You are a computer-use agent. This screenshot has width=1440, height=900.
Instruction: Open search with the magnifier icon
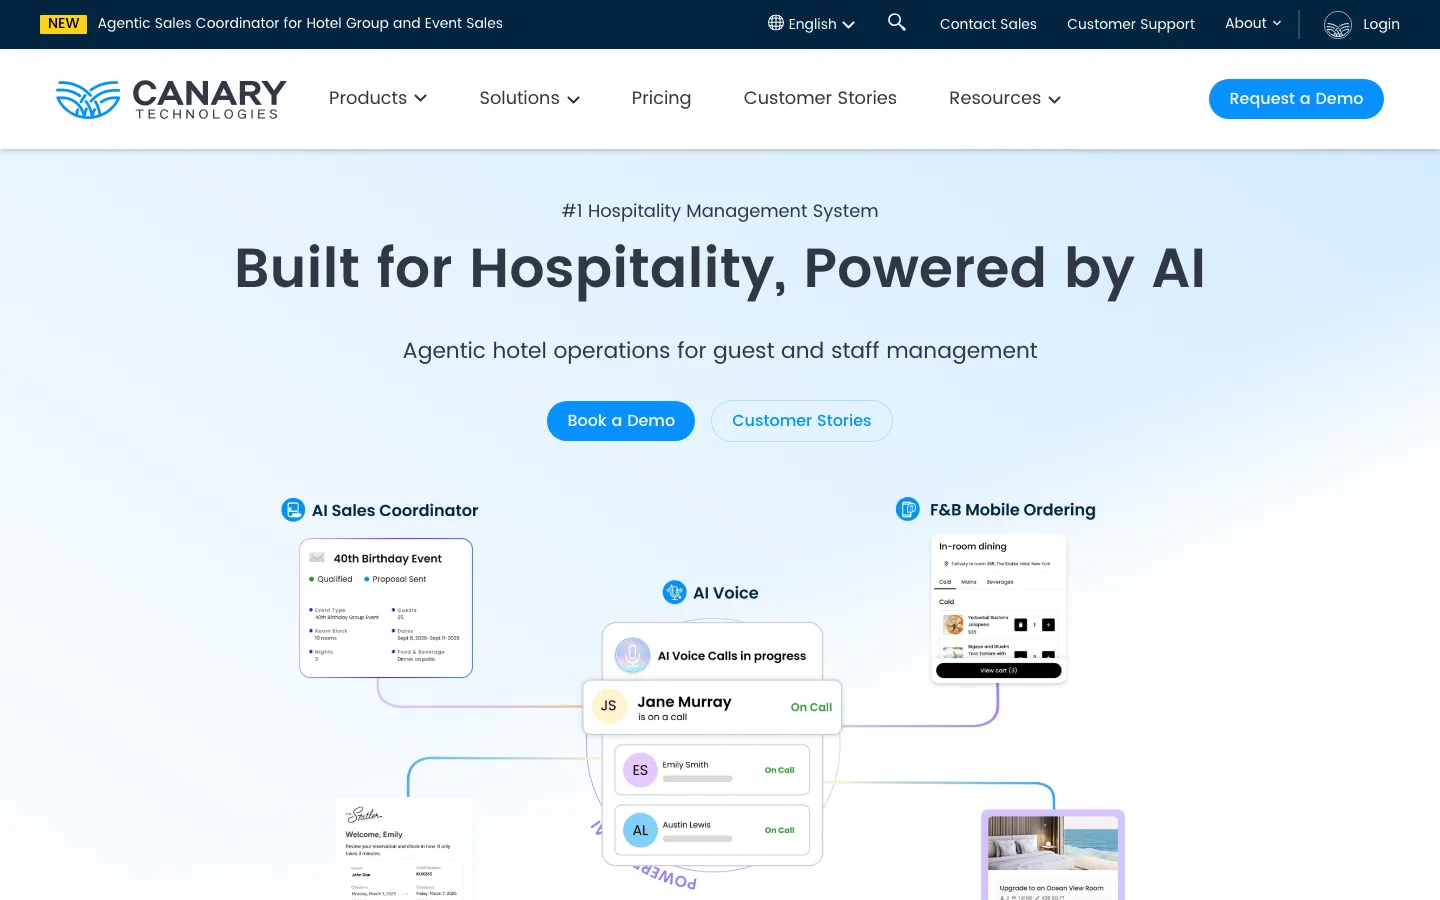[897, 22]
